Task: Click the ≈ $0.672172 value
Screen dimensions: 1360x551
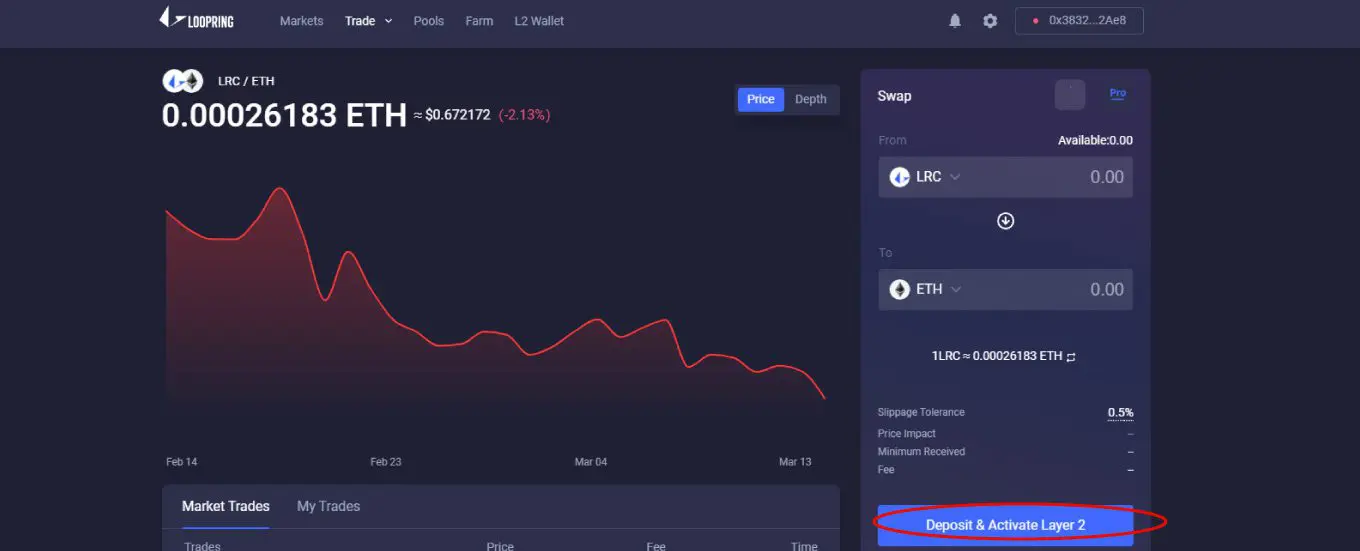Action: tap(452, 115)
